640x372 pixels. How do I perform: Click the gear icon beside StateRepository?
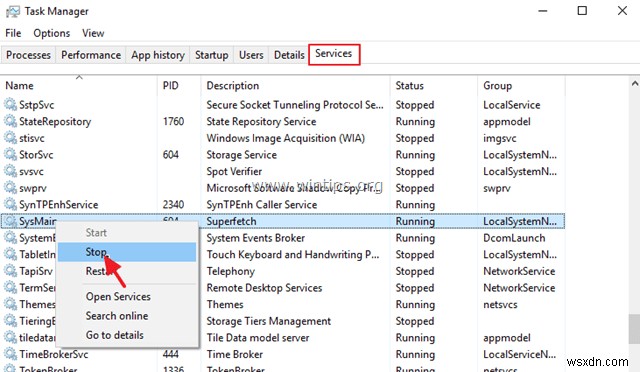10,121
